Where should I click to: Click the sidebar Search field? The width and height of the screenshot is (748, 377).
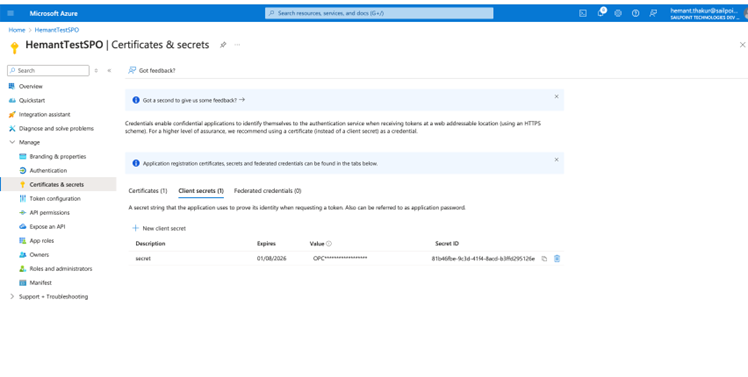click(48, 71)
